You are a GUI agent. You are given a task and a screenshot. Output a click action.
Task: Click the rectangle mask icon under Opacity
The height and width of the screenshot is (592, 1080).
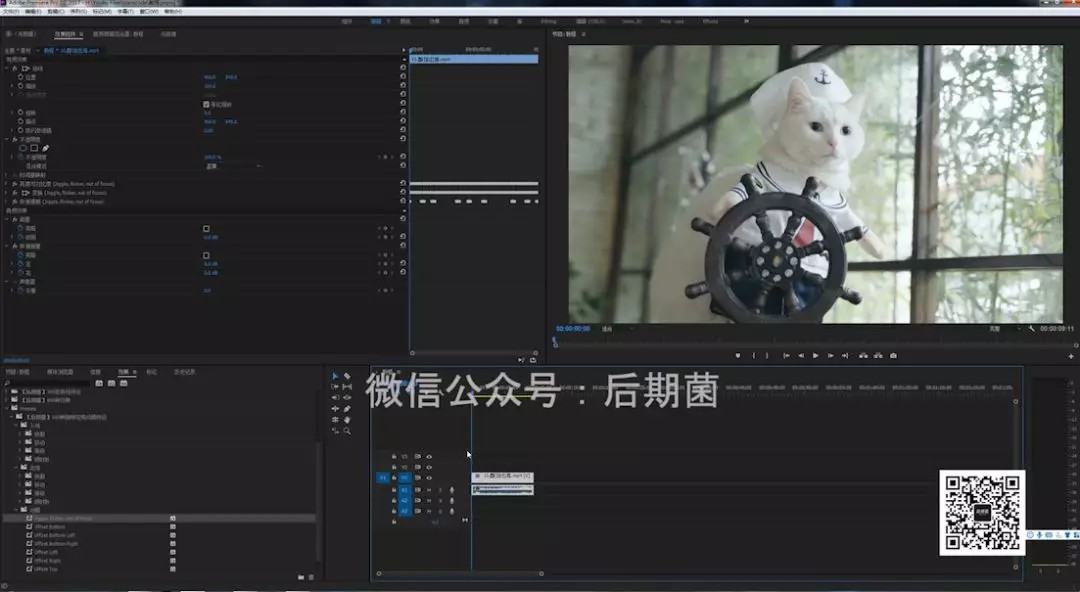pos(34,148)
